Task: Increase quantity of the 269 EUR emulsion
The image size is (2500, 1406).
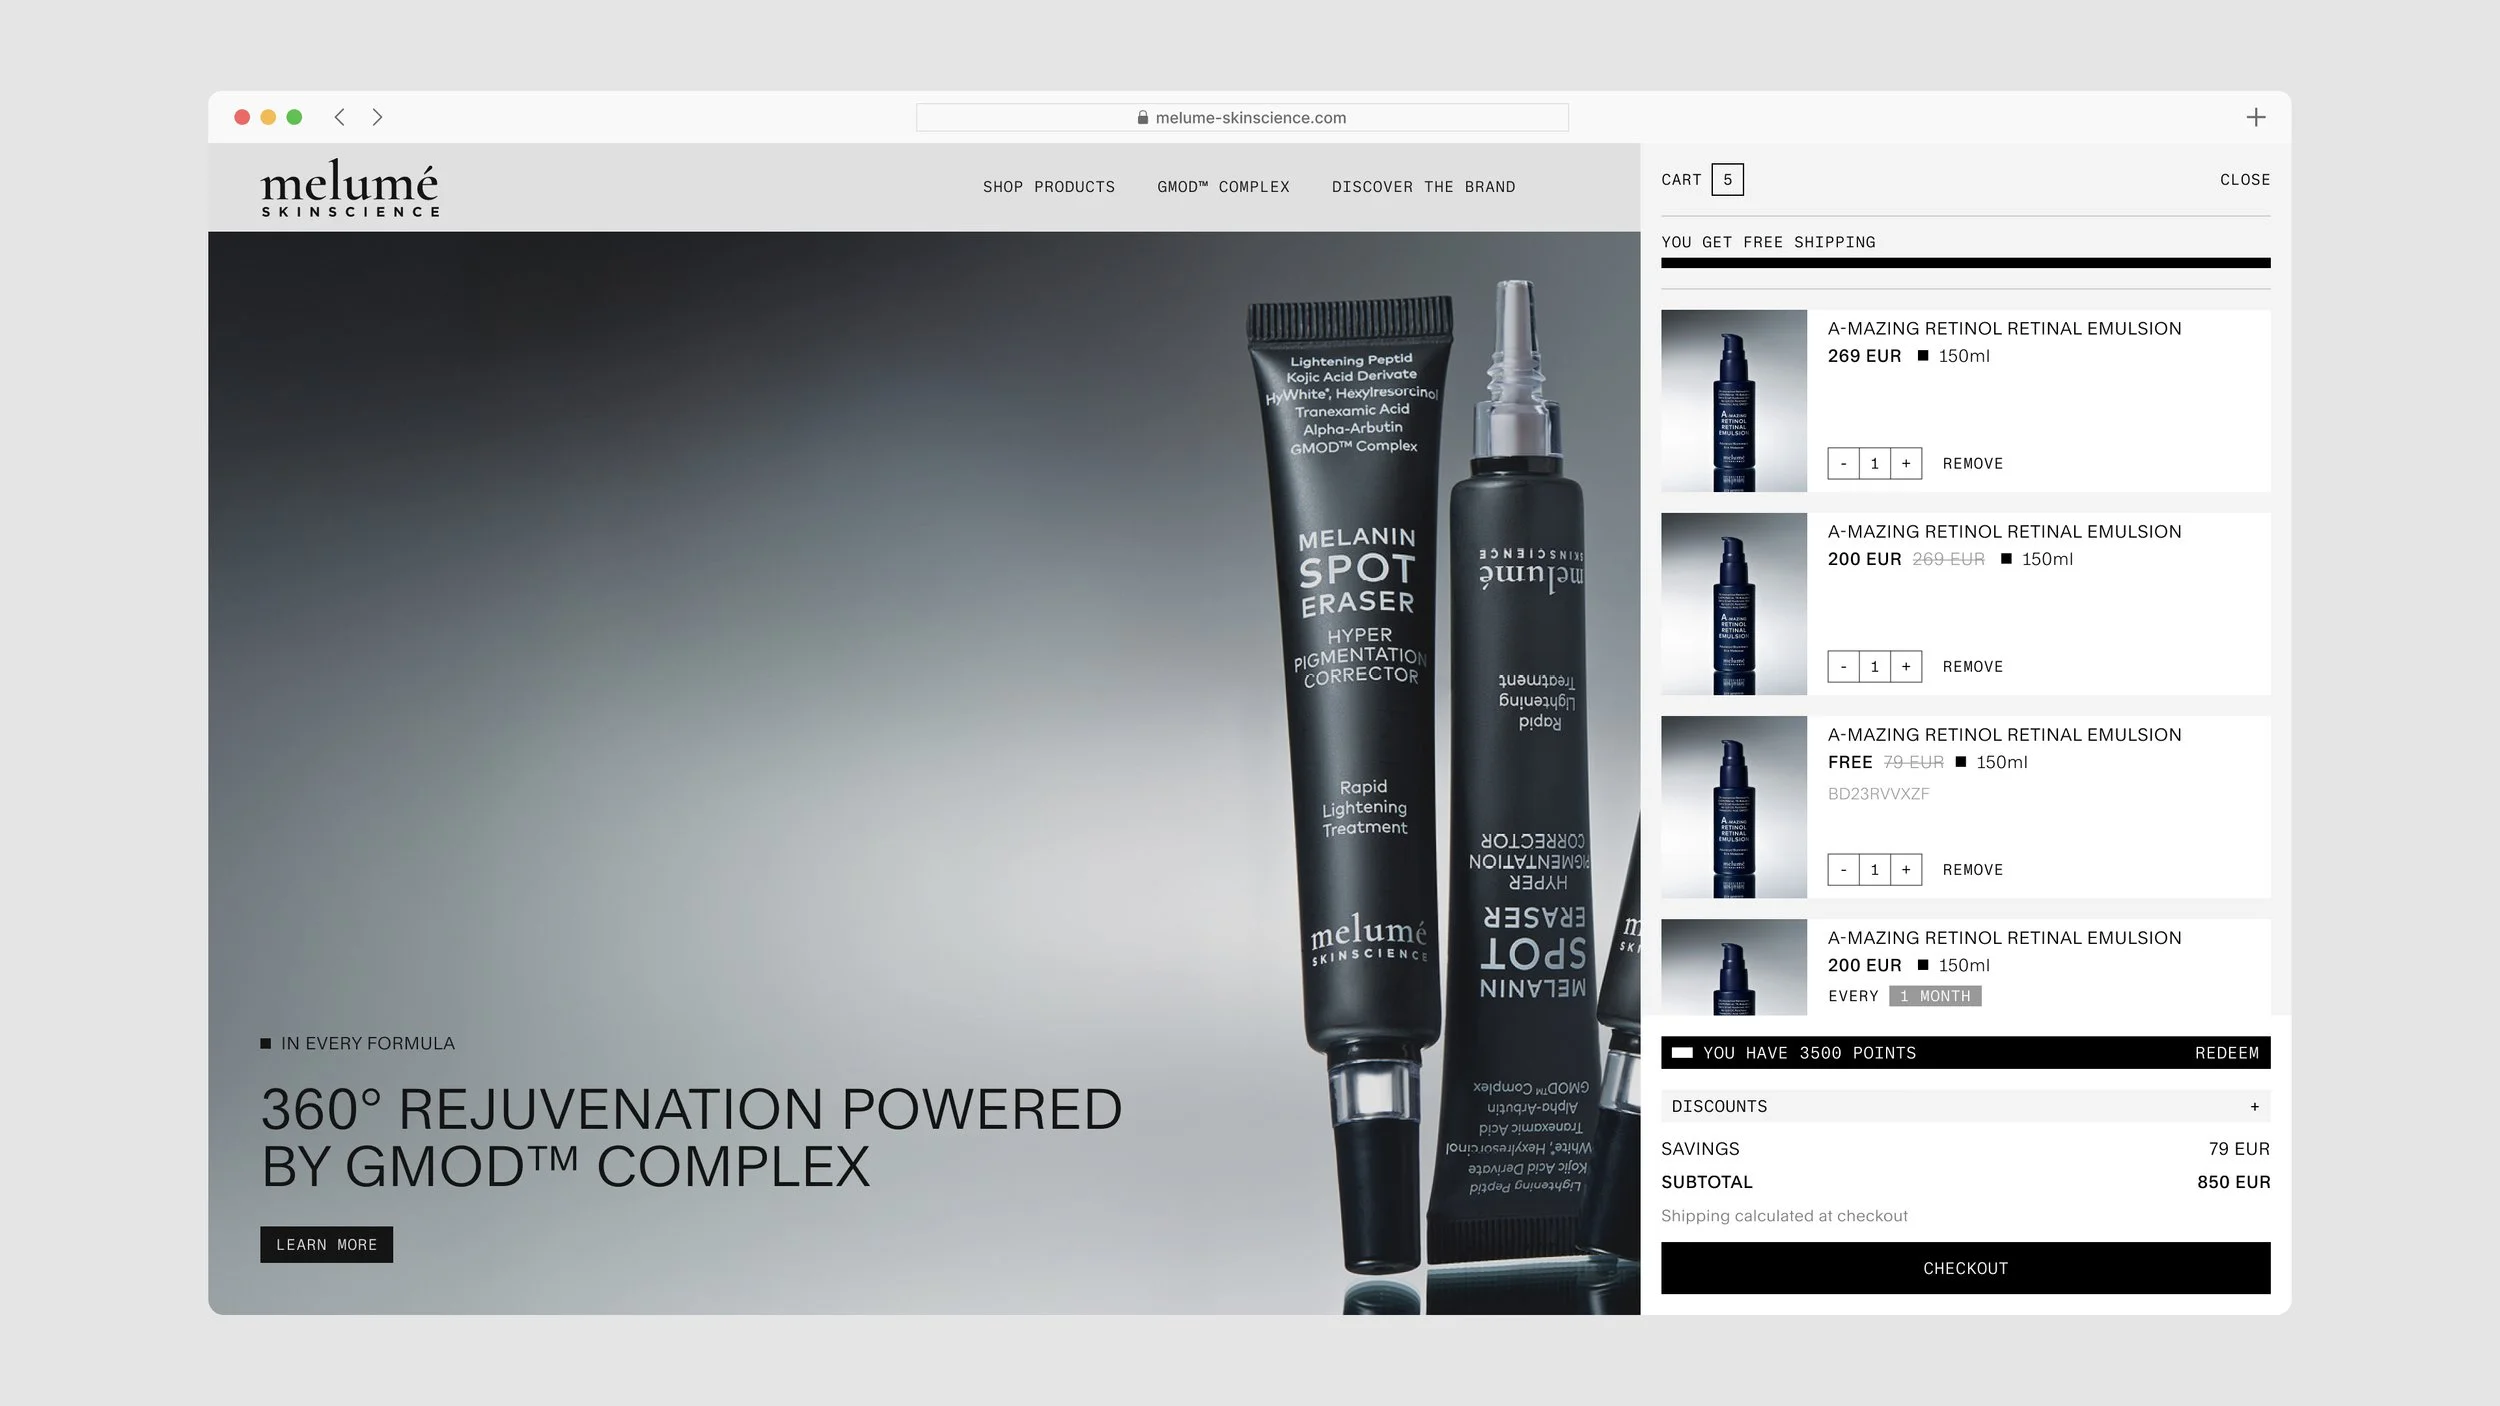Action: click(x=1906, y=464)
